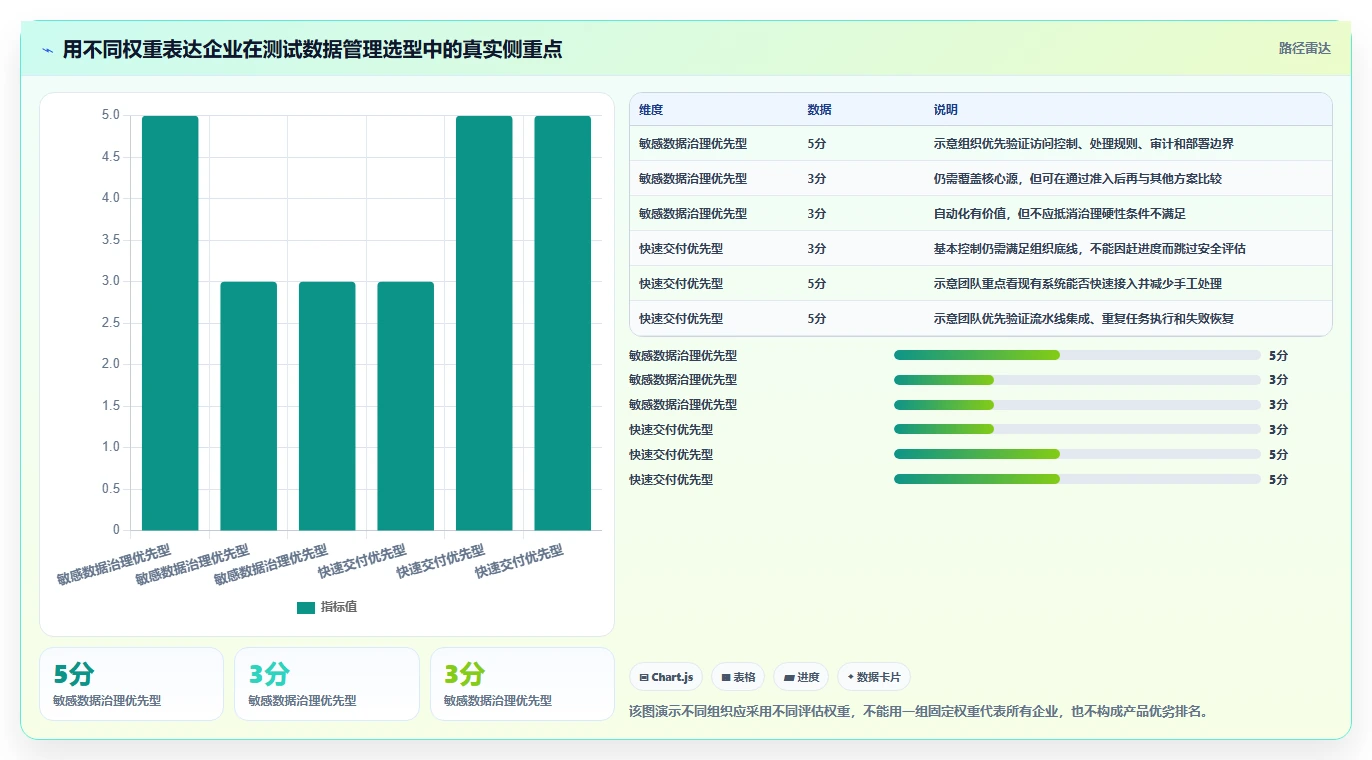Click 5分 cell in the 访问控制 row
This screenshot has width=1372, height=760.
tap(817, 144)
